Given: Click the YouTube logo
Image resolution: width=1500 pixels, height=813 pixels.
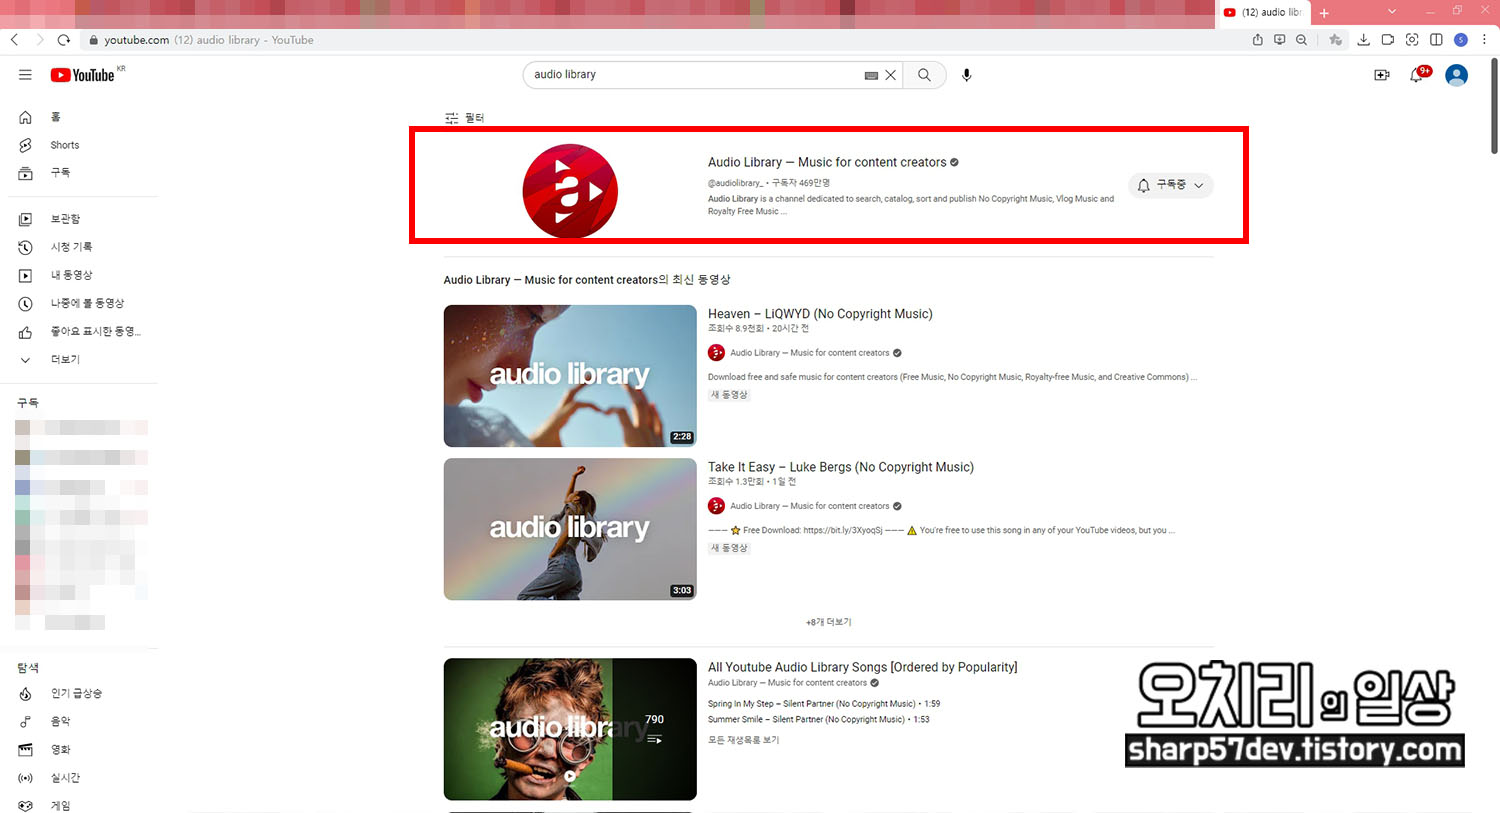Looking at the screenshot, I should [83, 75].
